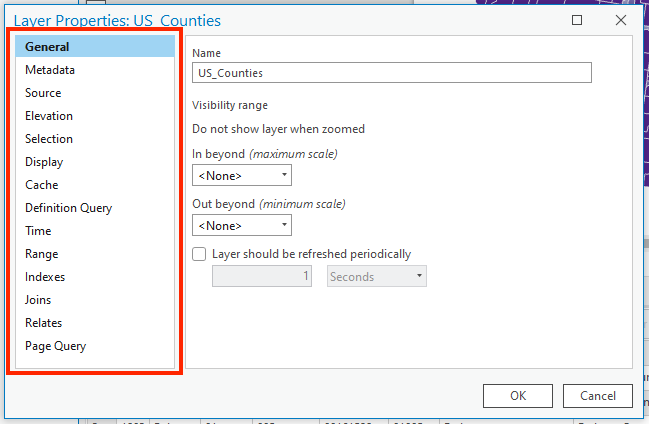The height and width of the screenshot is (424, 649).
Task: Close the Layer Properties dialog
Action: [620, 20]
